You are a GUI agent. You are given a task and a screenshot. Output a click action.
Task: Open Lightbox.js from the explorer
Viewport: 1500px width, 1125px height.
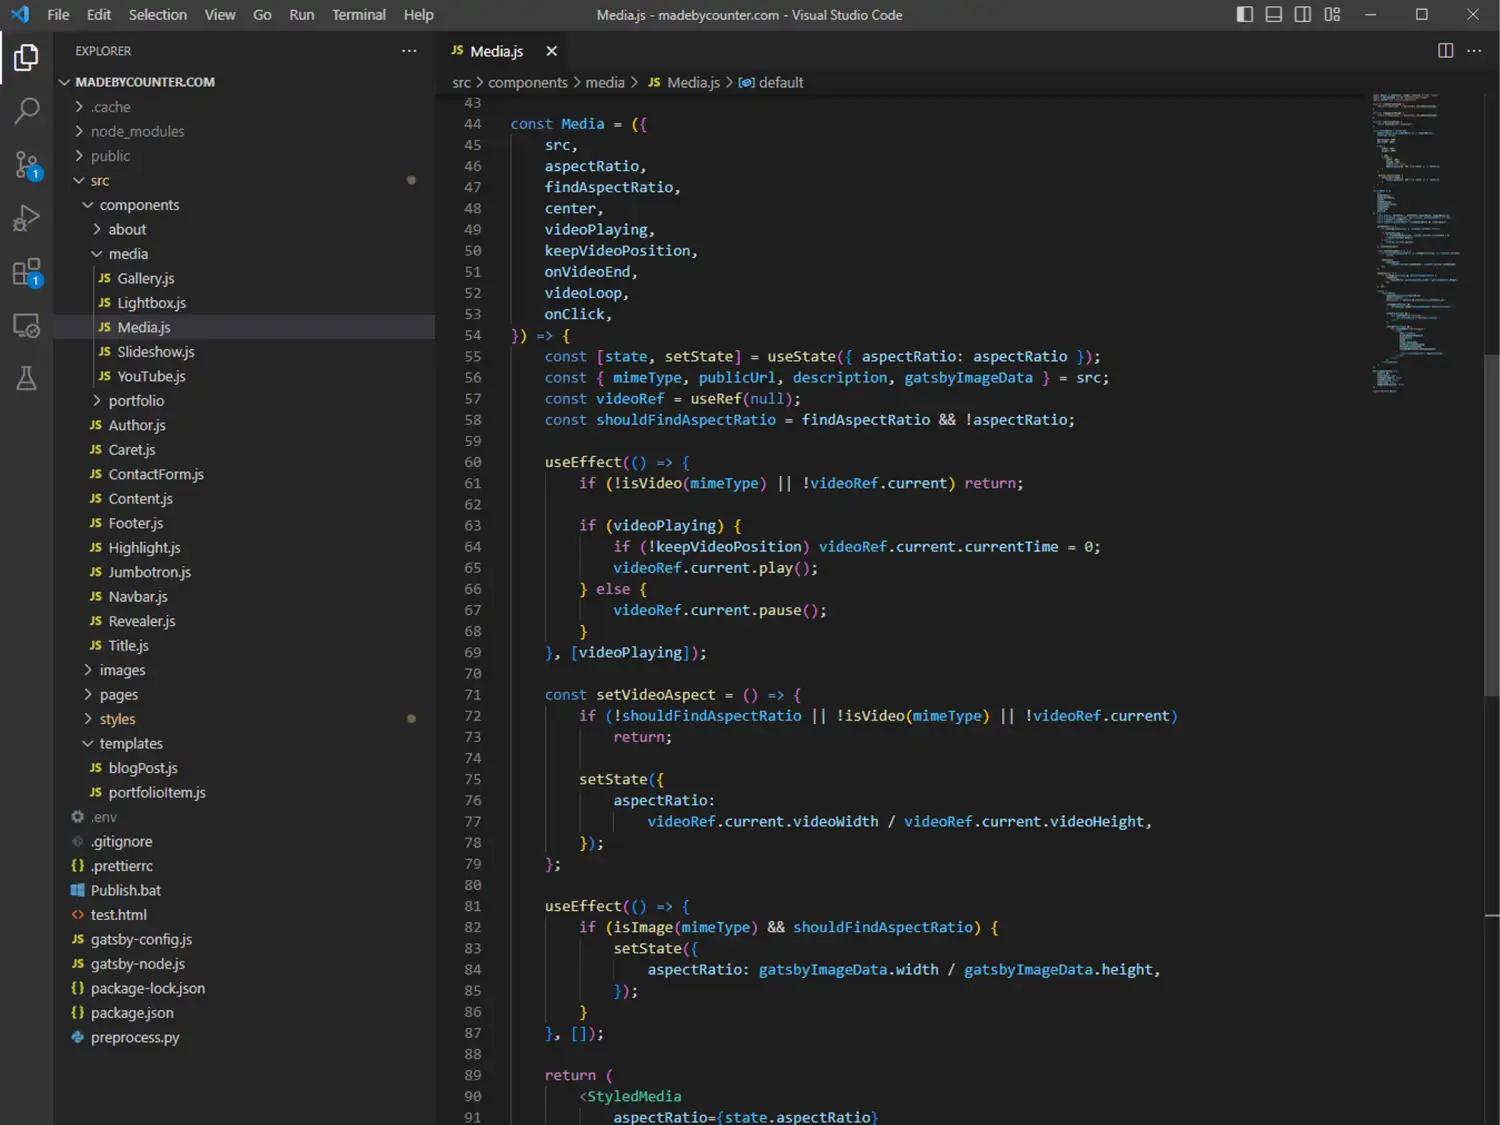(151, 303)
